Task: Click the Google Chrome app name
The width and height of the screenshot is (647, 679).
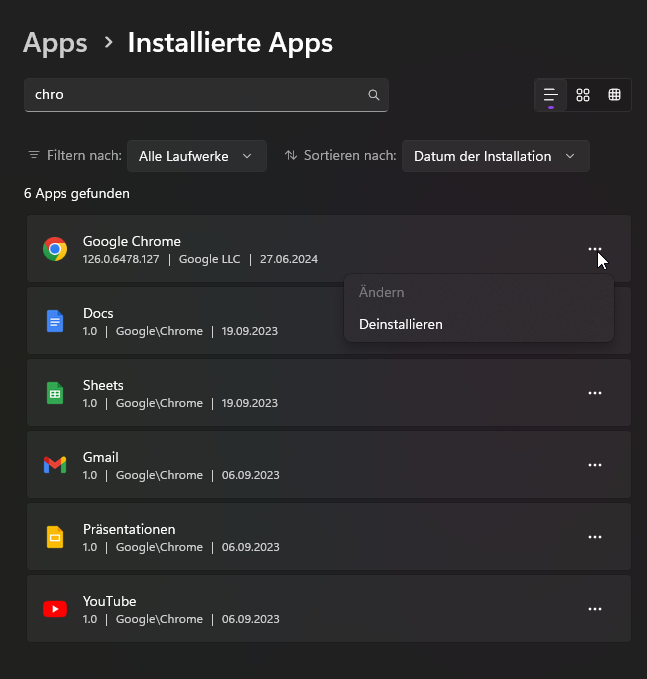Action: 132,241
